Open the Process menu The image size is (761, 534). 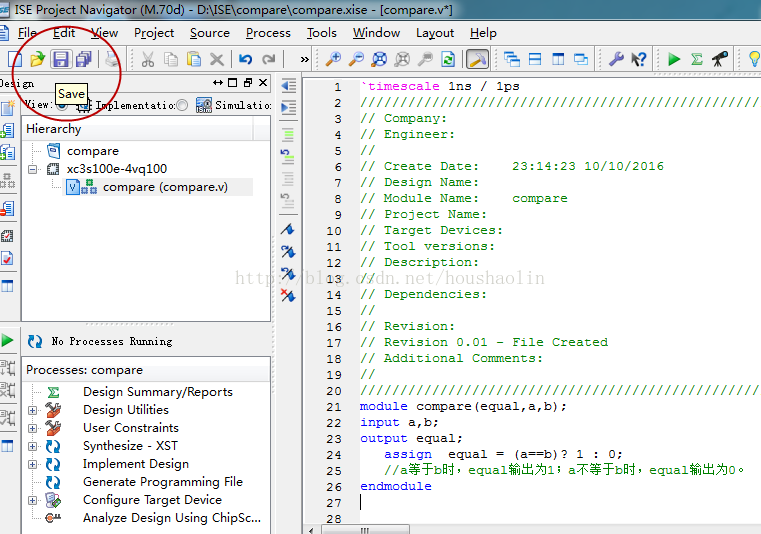coord(268,33)
